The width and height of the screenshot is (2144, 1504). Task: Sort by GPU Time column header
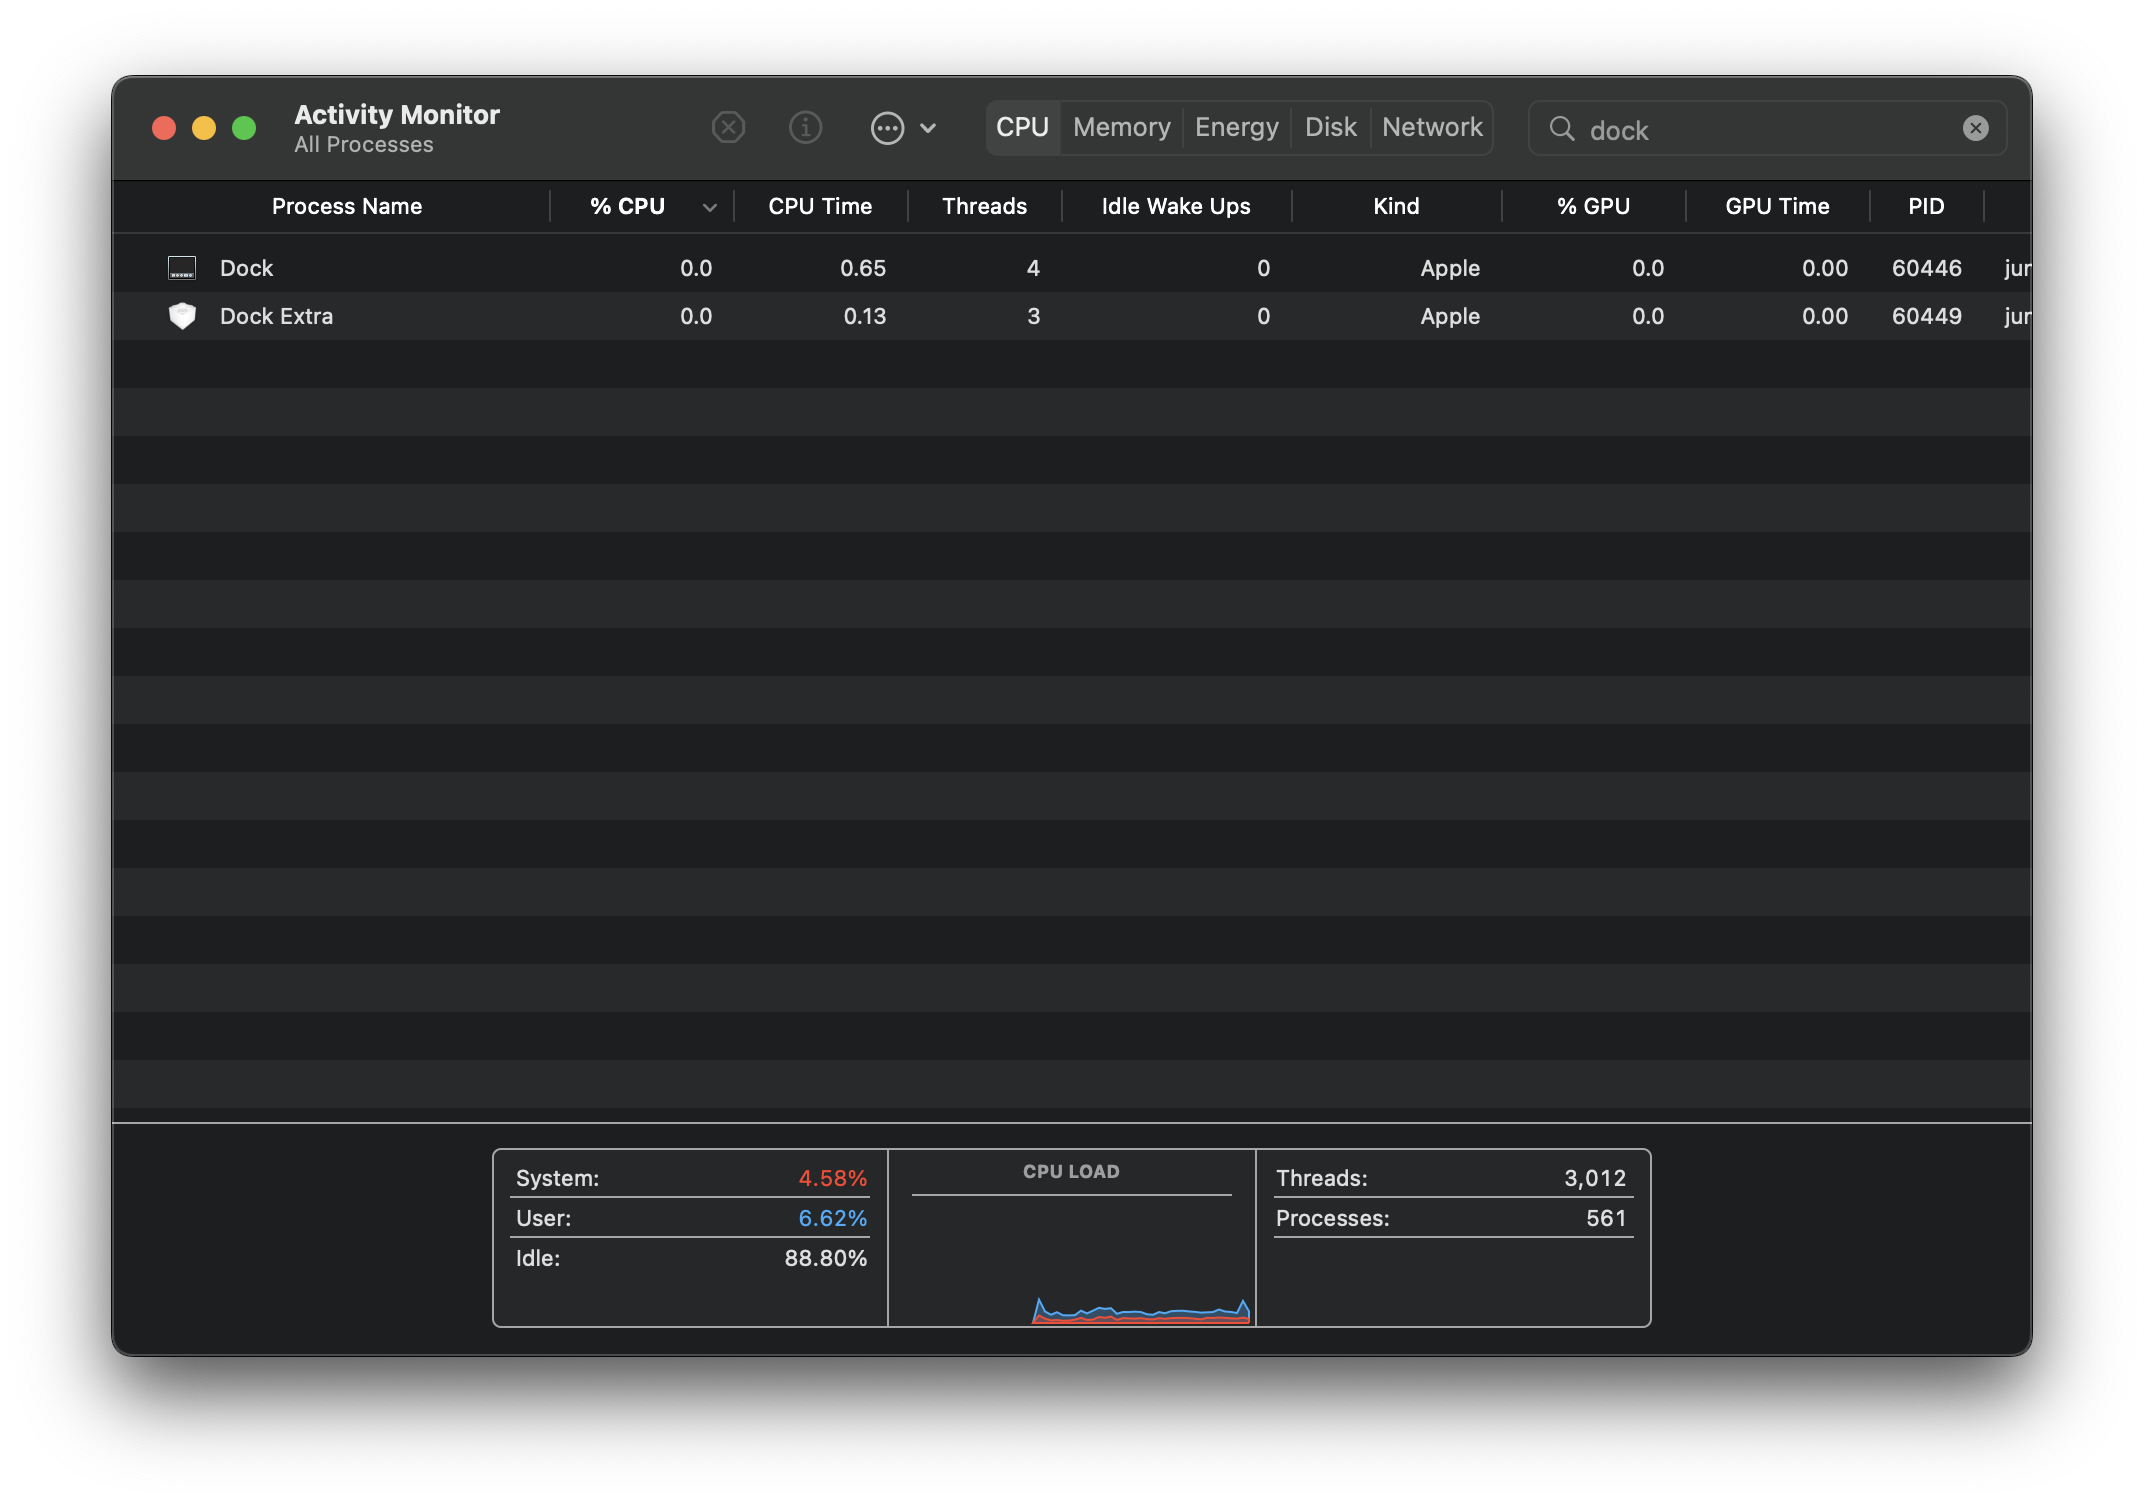(x=1777, y=206)
